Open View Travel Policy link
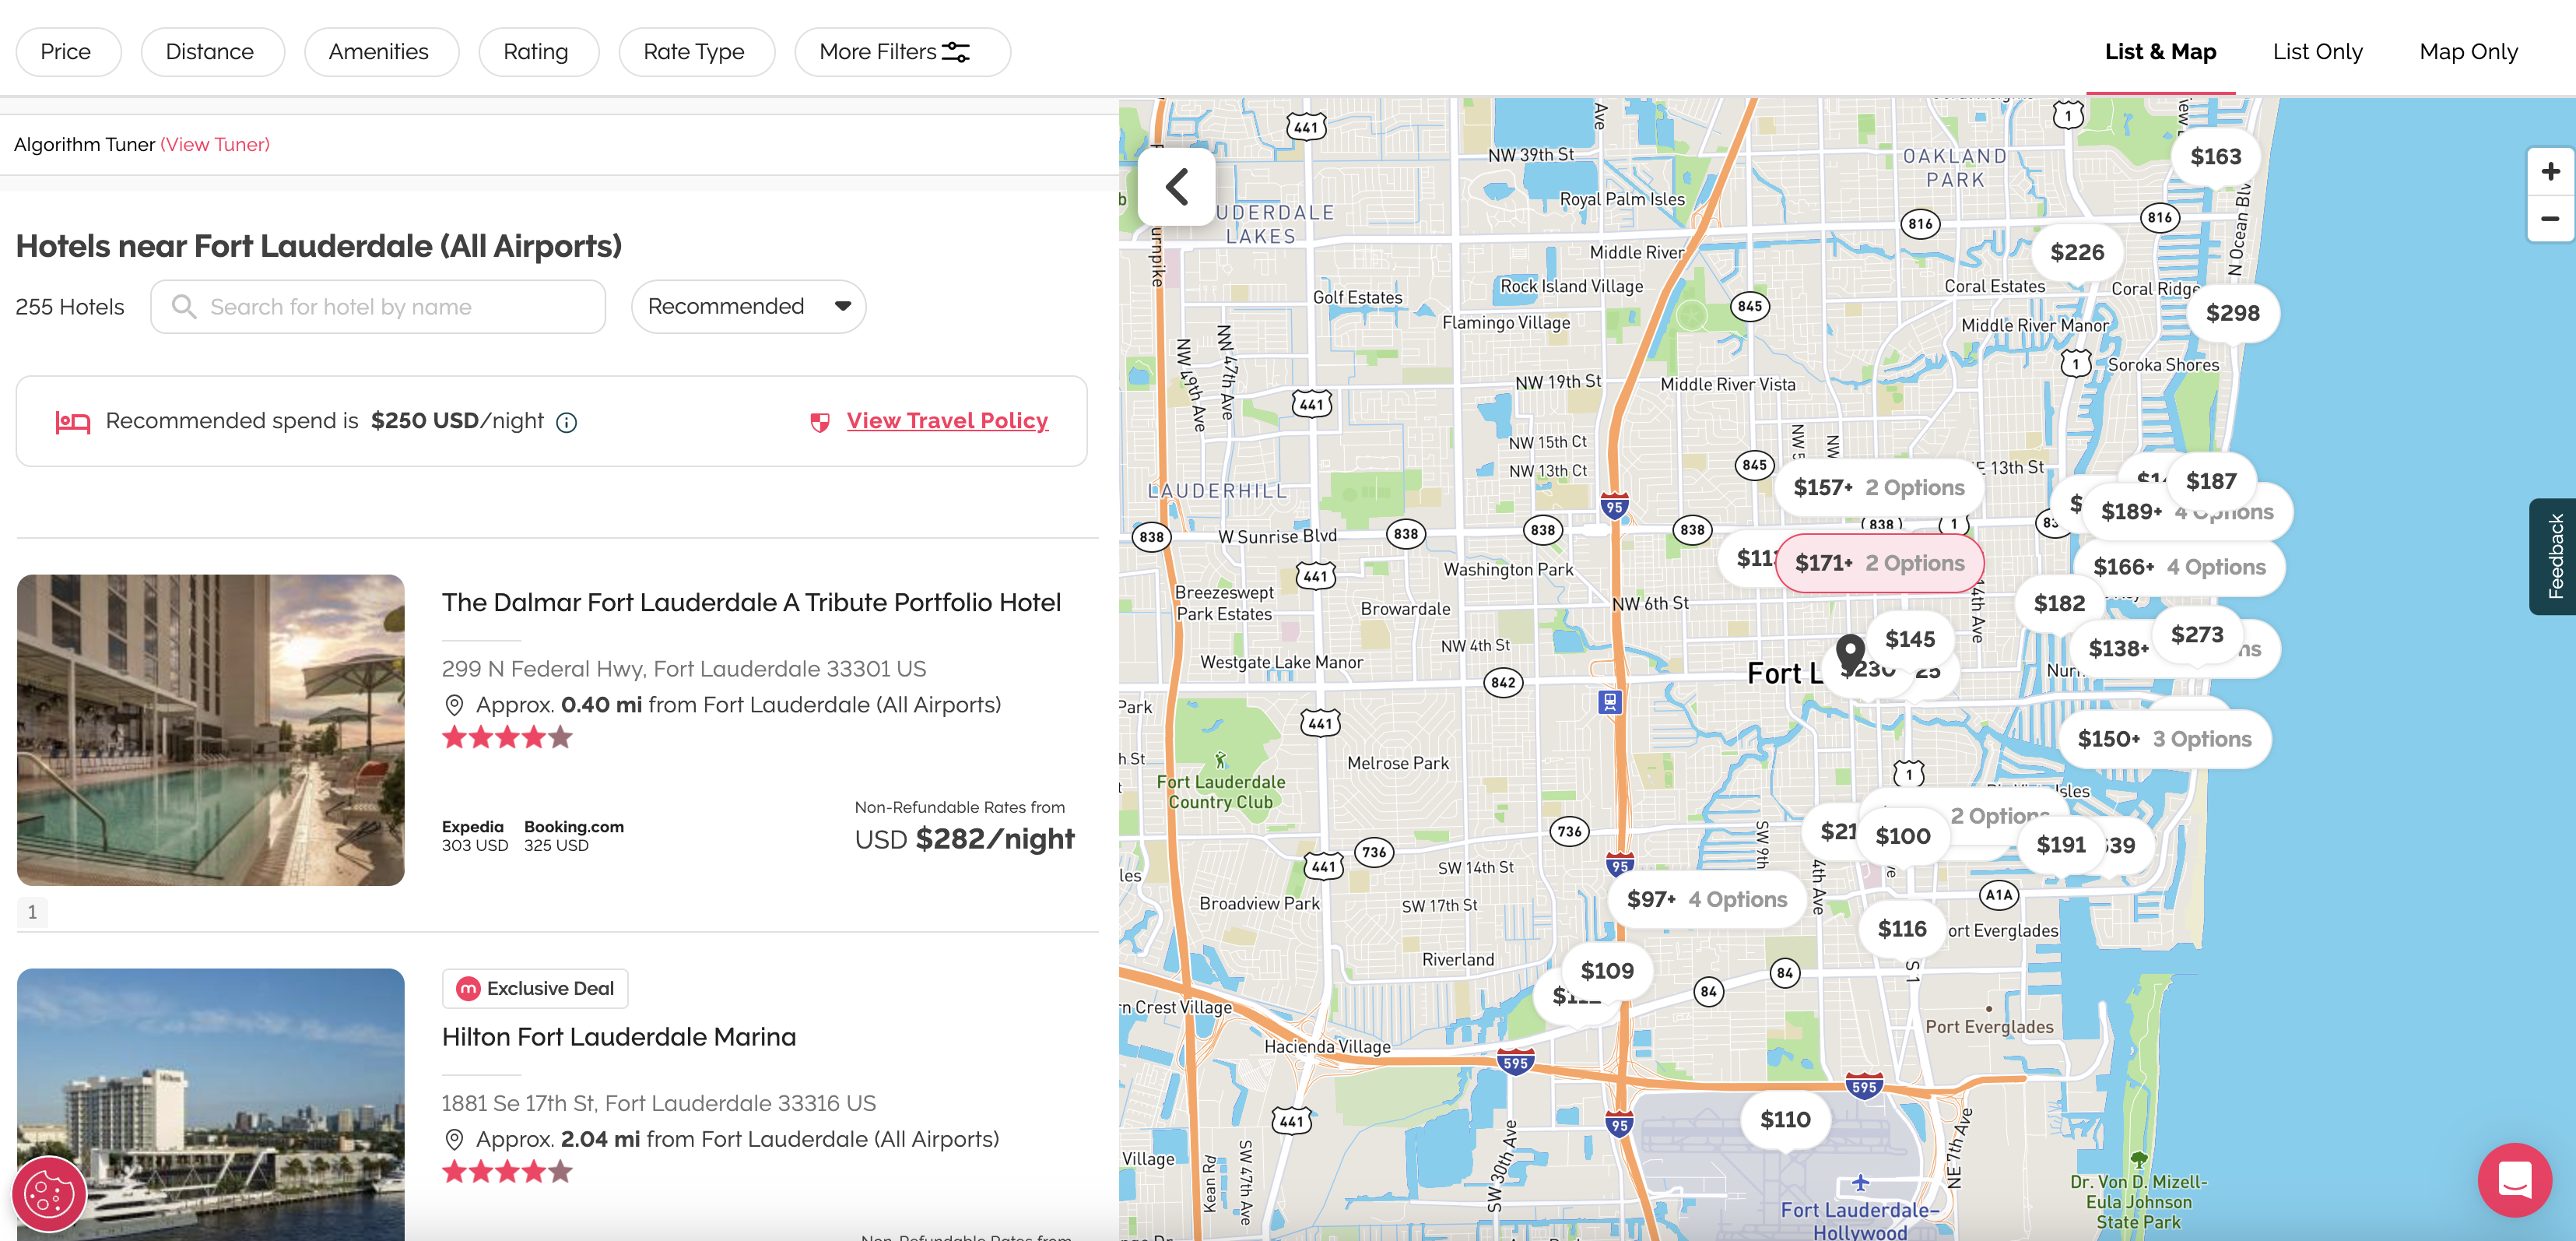Viewport: 2576px width, 1241px height. pos(947,421)
